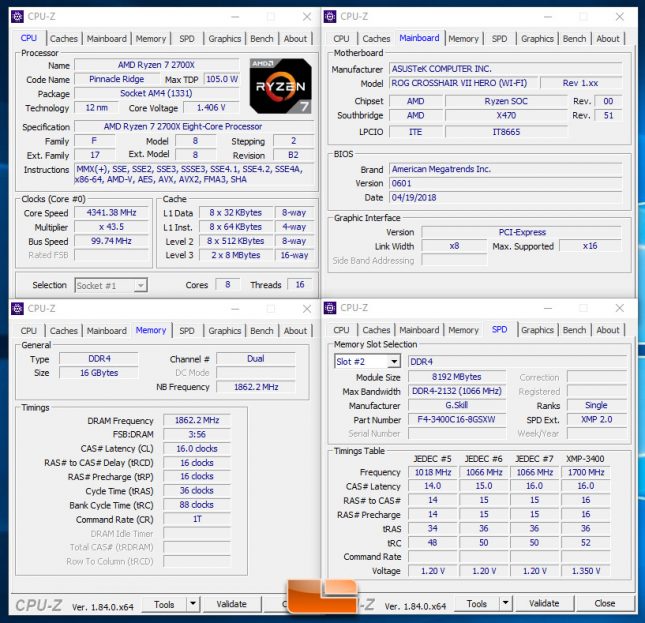Open Bench tab in CPU window
This screenshot has height=623, width=645.
262,39
